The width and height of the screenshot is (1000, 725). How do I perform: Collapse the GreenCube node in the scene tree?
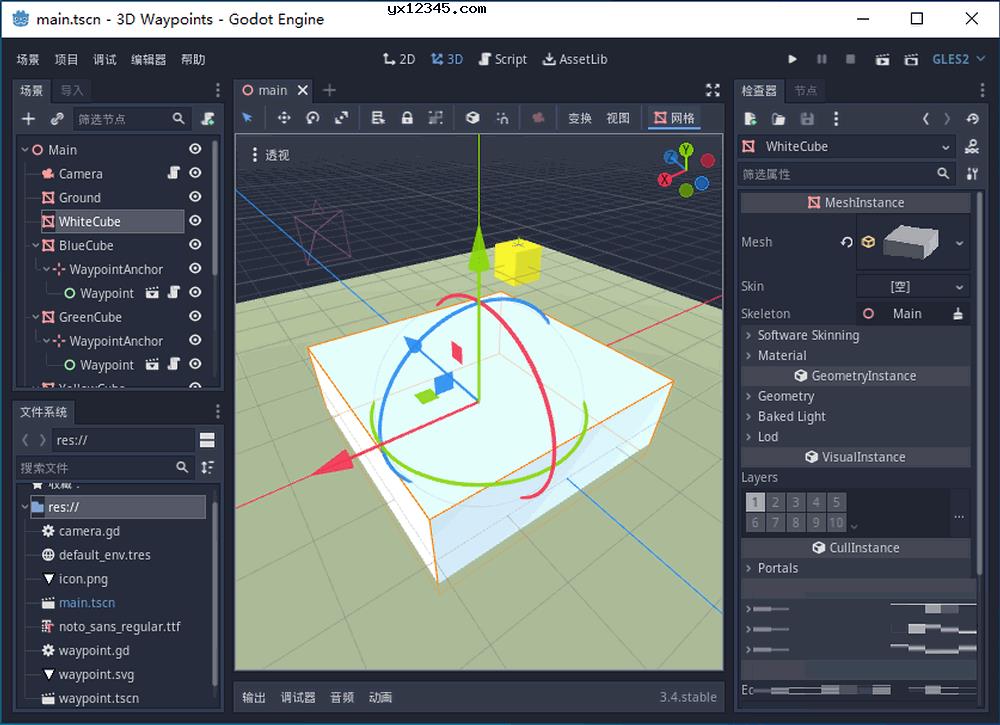pyautogui.click(x=35, y=316)
